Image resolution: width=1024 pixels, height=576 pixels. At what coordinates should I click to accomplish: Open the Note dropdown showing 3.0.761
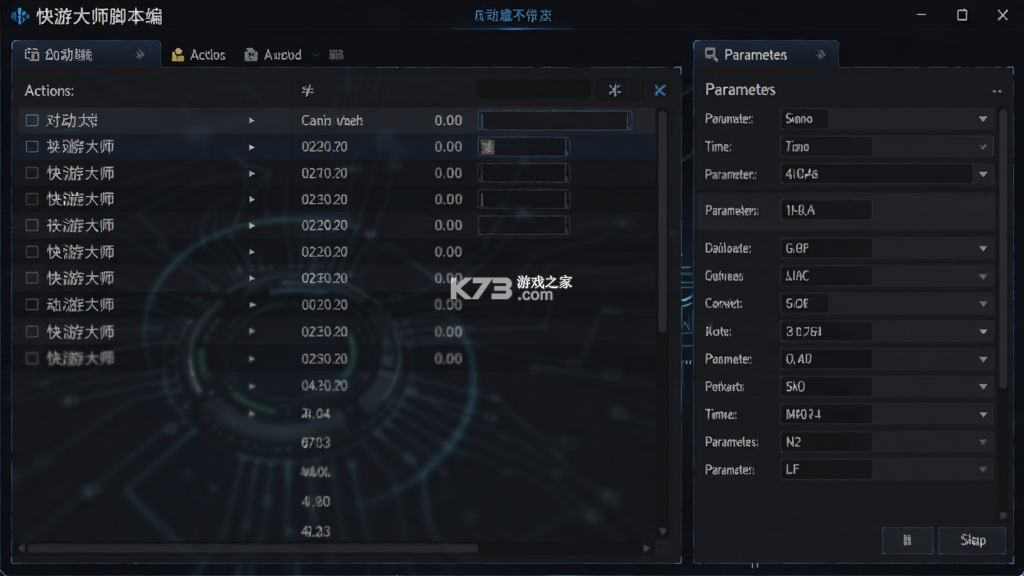pyautogui.click(x=983, y=332)
